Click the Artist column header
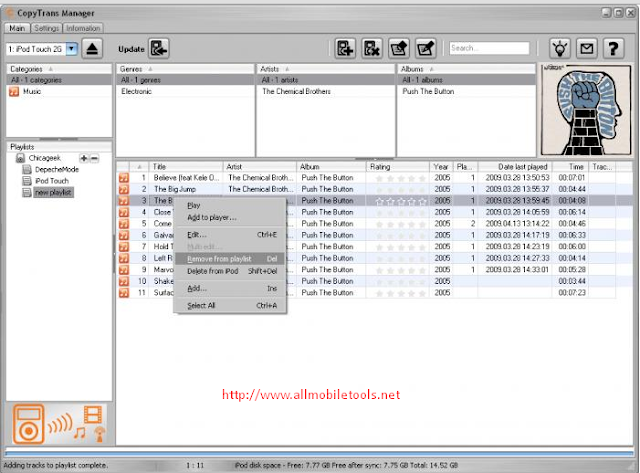 (x=260, y=167)
